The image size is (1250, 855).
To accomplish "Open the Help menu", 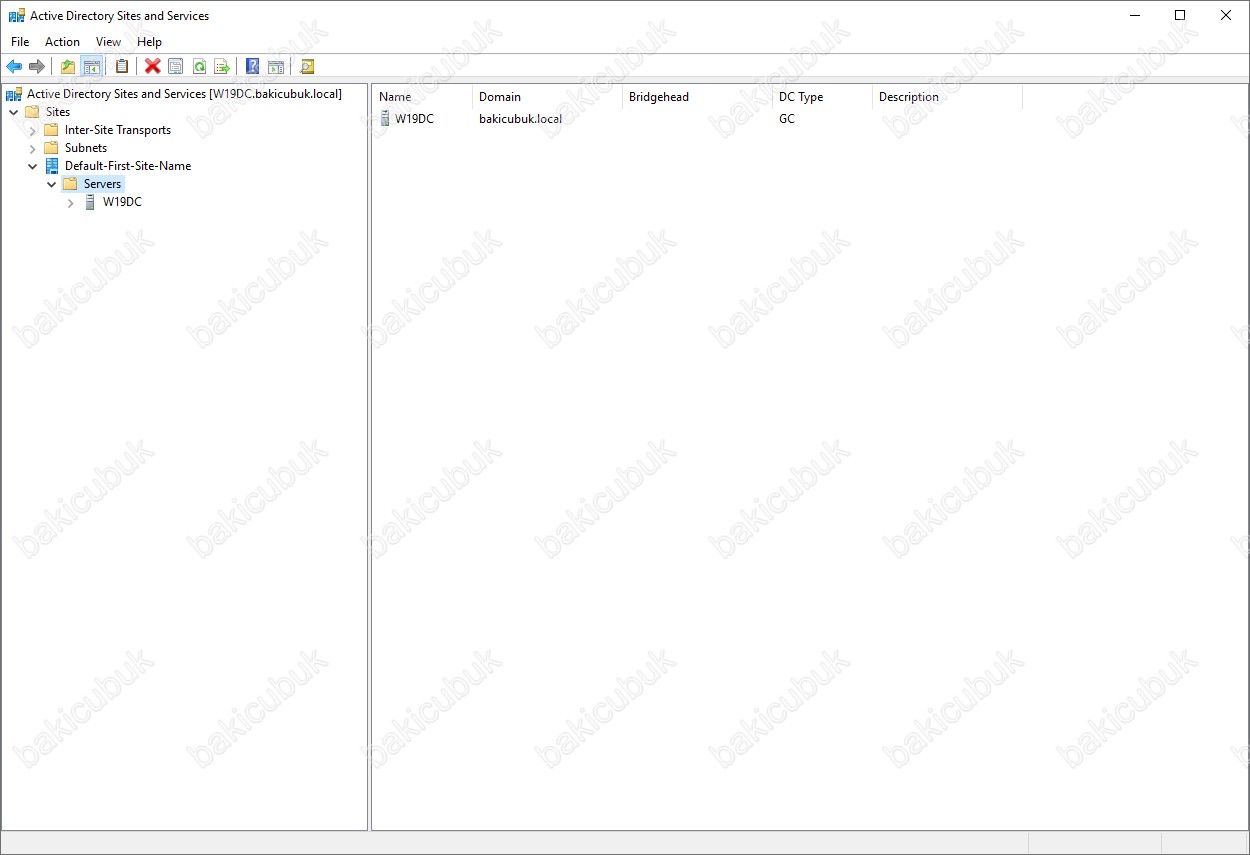I will click(149, 42).
